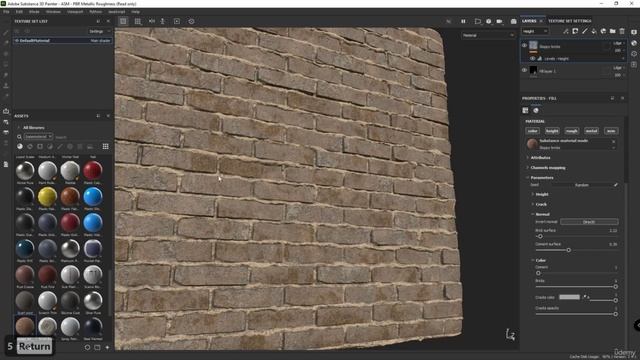Toggle visibility of the Sloppy bricks layer
The height and width of the screenshot is (360, 640).
click(x=524, y=45)
